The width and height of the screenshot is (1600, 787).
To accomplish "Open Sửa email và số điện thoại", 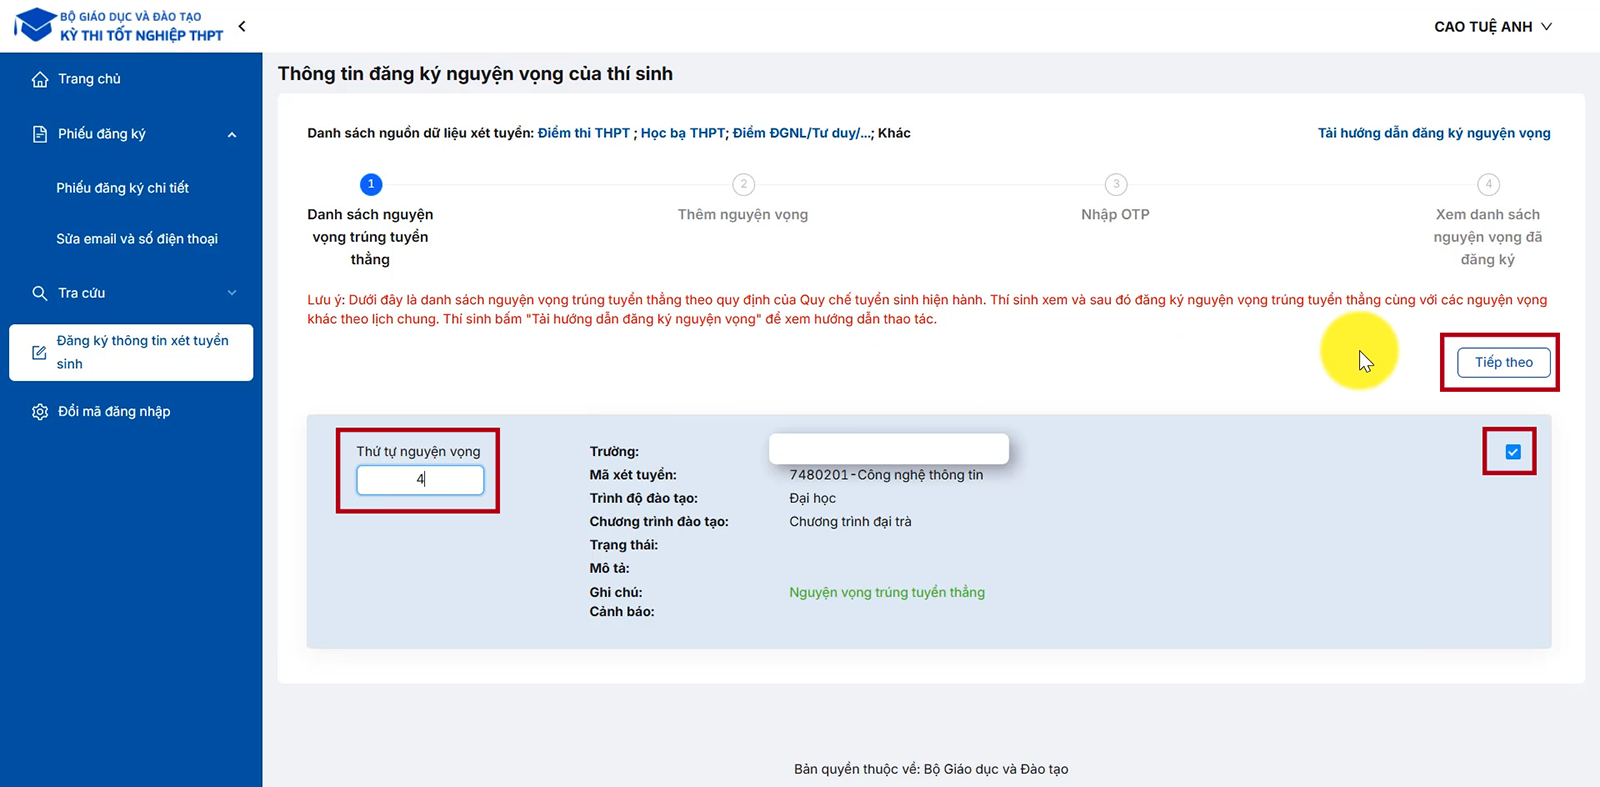I will coord(137,239).
